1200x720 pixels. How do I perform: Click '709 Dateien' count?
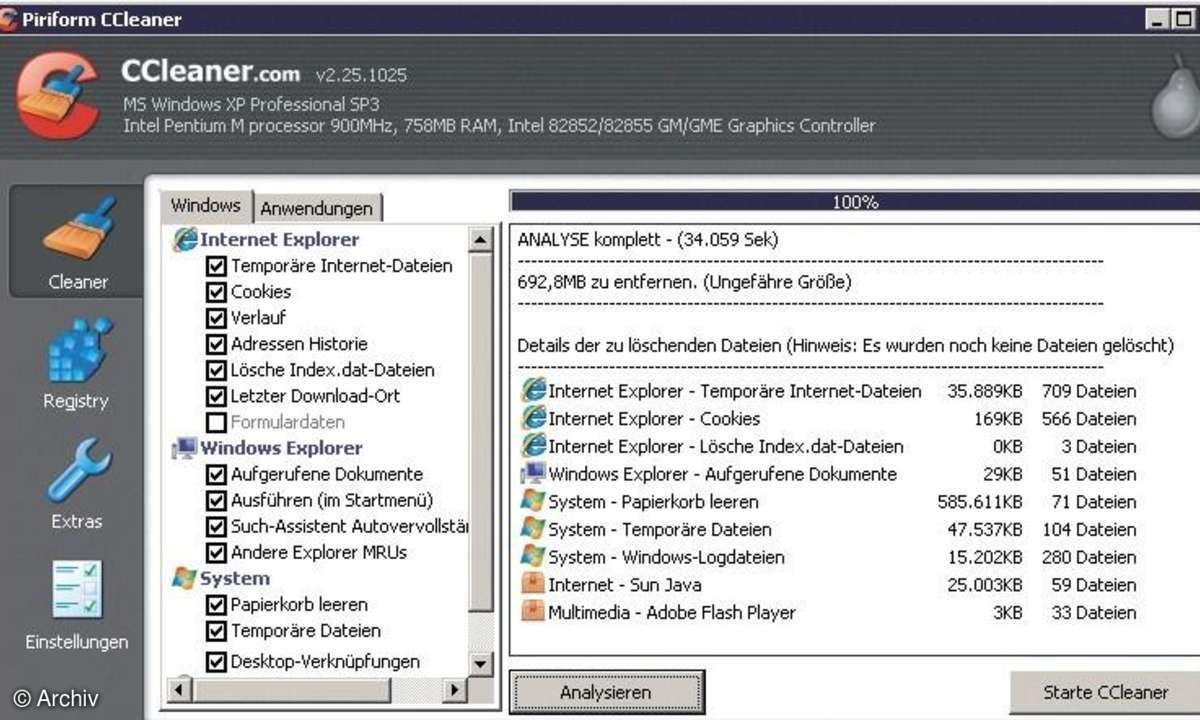coord(1089,391)
